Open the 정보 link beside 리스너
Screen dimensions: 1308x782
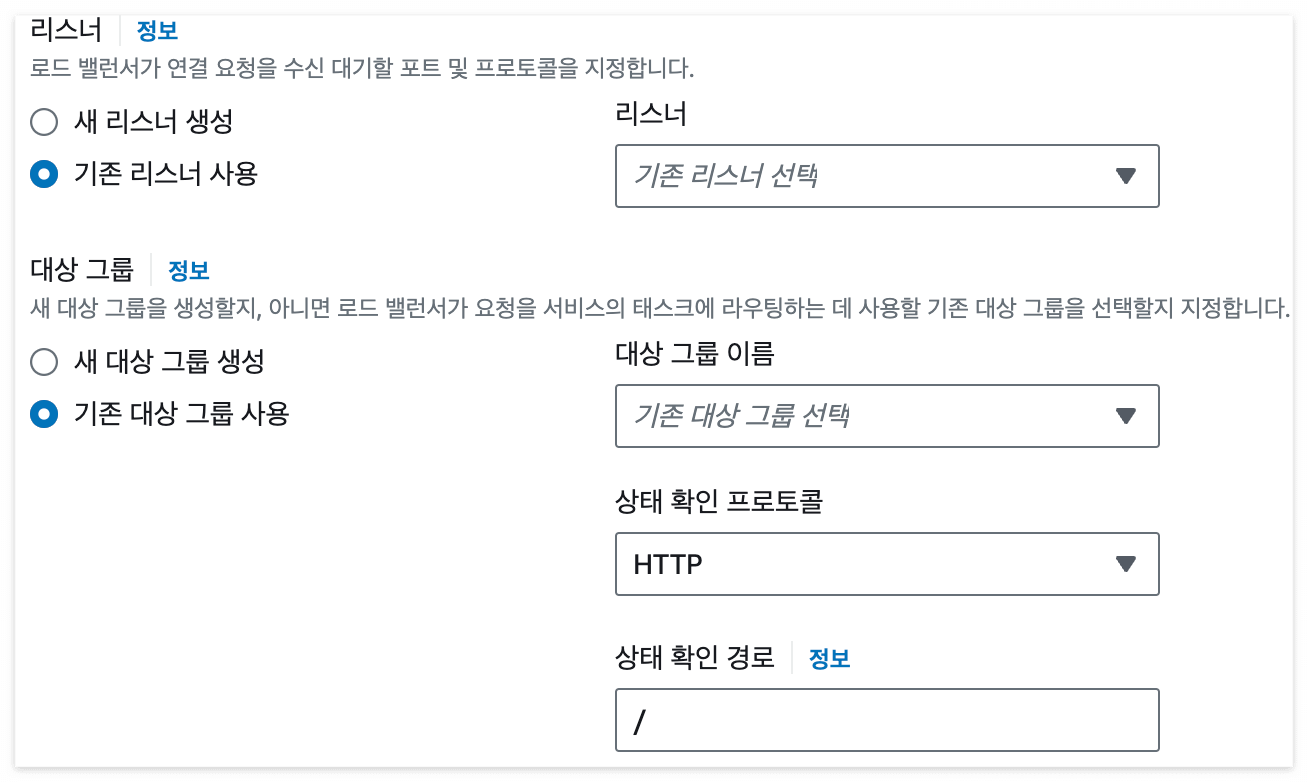tap(159, 30)
